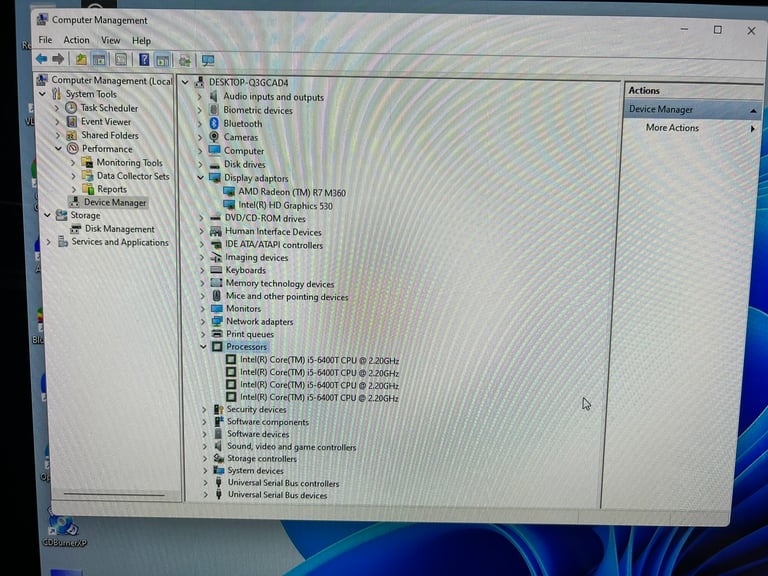Click the Event Viewer icon

72,121
